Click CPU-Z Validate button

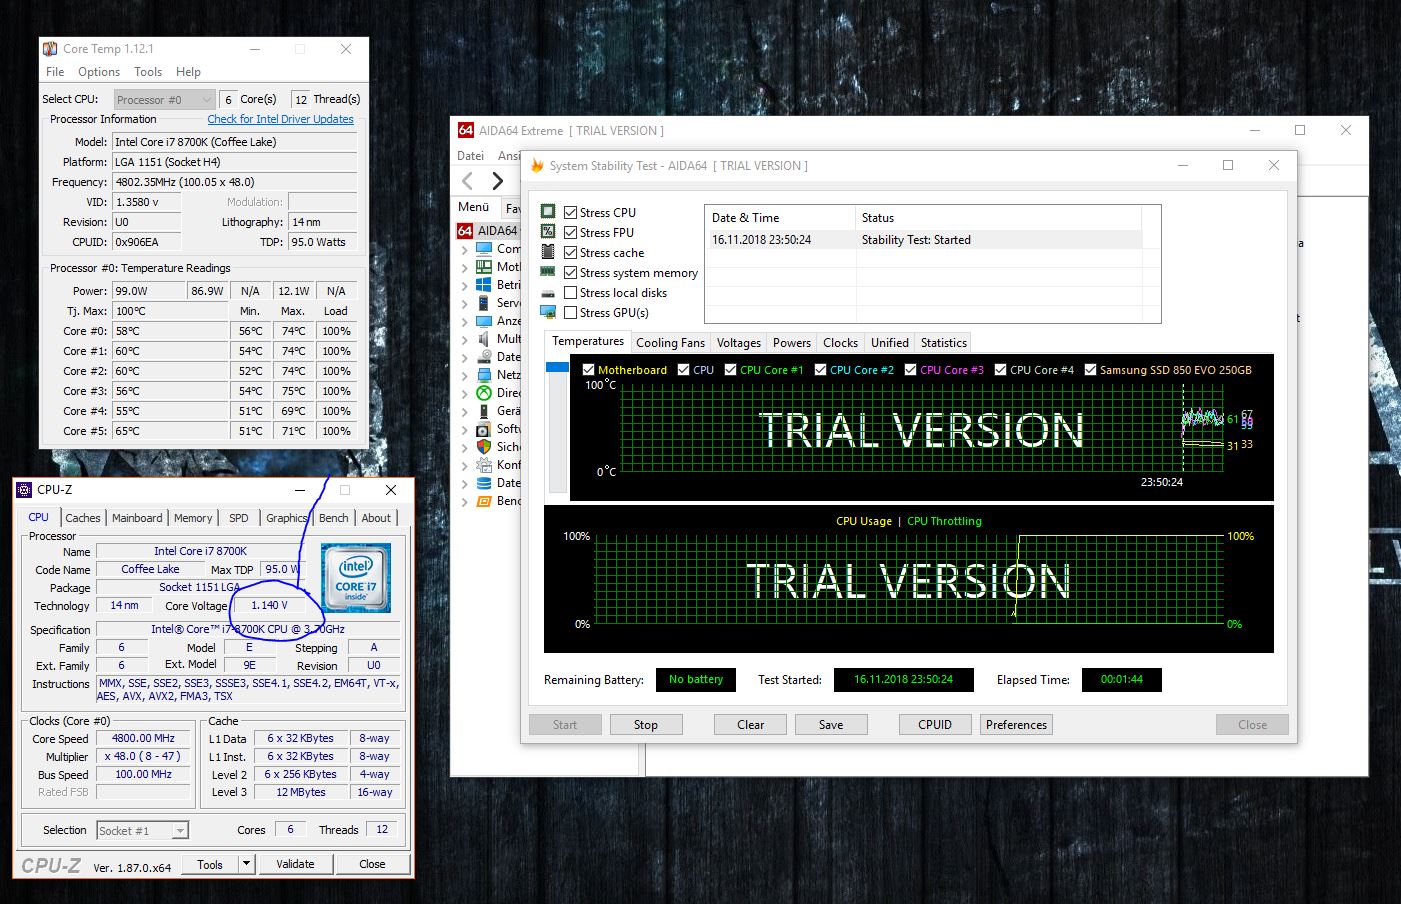[x=295, y=864]
